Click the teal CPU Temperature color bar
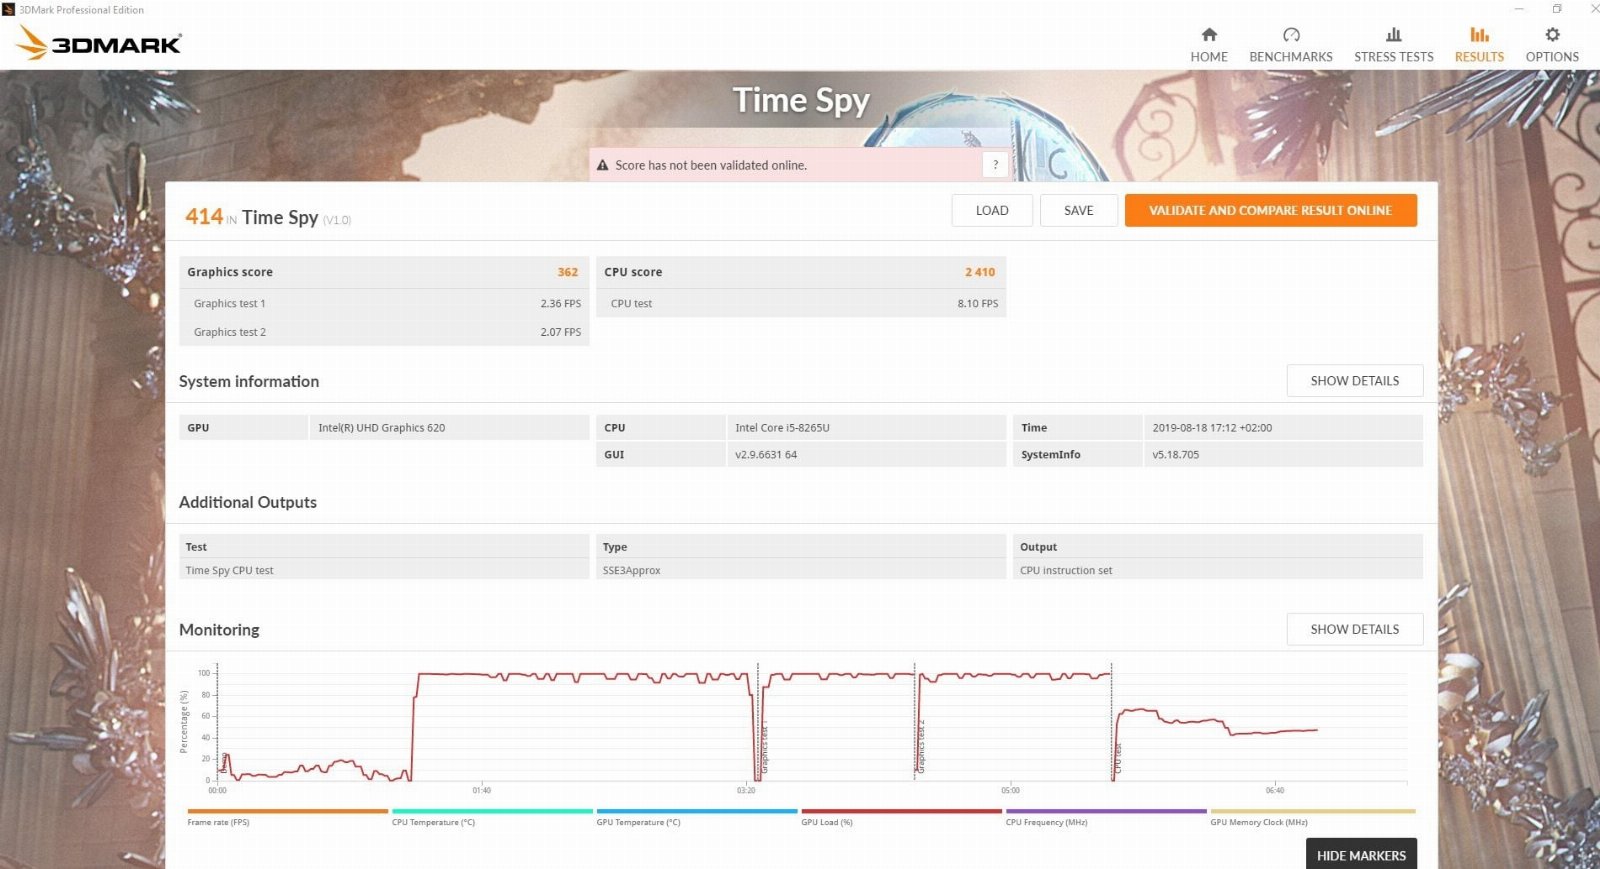The height and width of the screenshot is (869, 1600). tap(492, 811)
